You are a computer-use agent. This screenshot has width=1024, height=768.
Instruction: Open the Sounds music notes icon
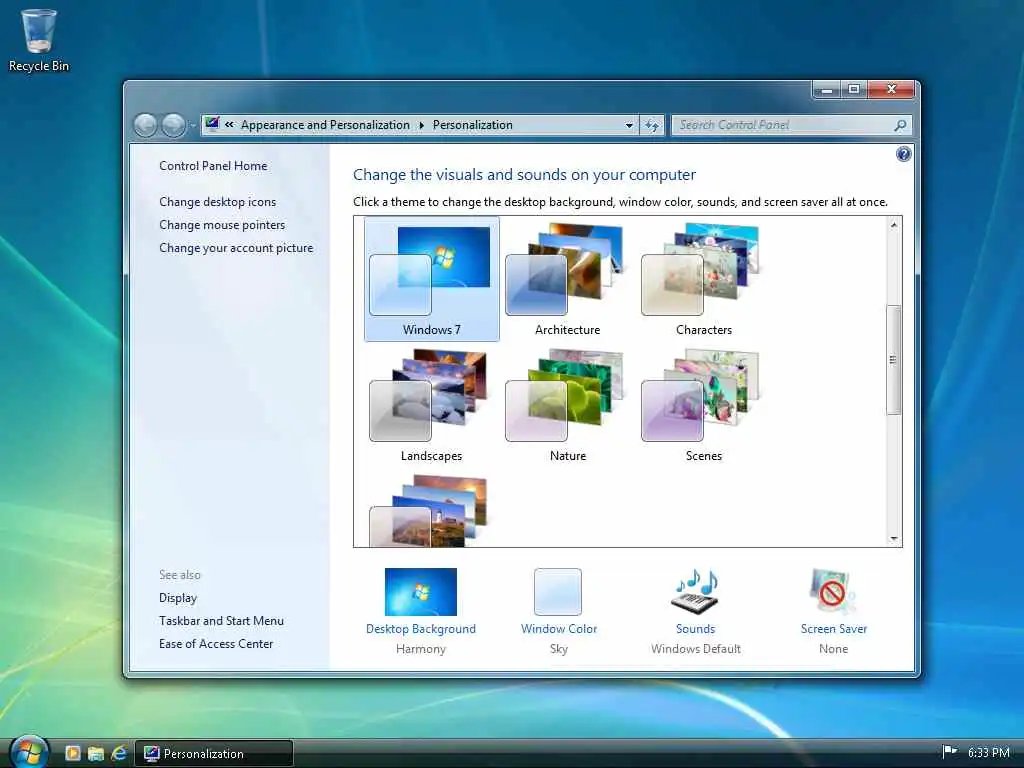[x=695, y=590]
